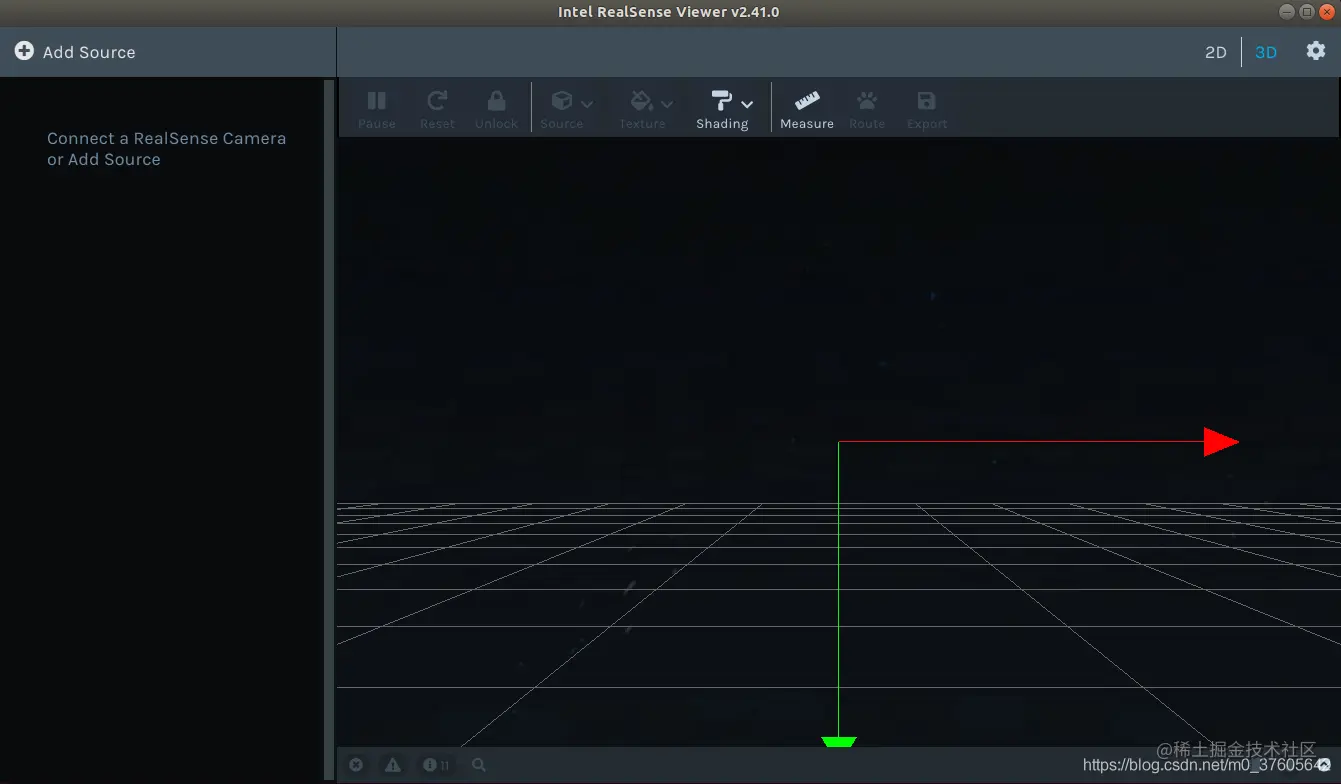This screenshot has width=1341, height=784.
Task: Switch to 3D view
Action: (x=1266, y=52)
